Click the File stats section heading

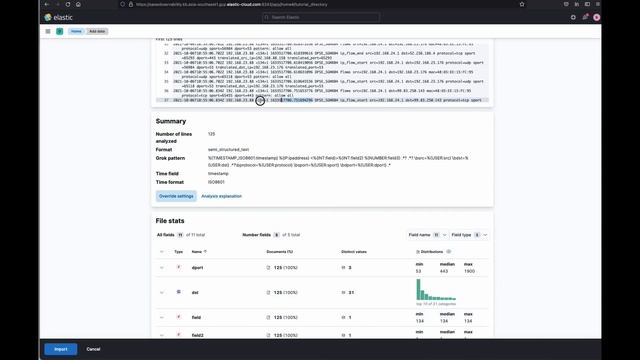pyautogui.click(x=170, y=220)
